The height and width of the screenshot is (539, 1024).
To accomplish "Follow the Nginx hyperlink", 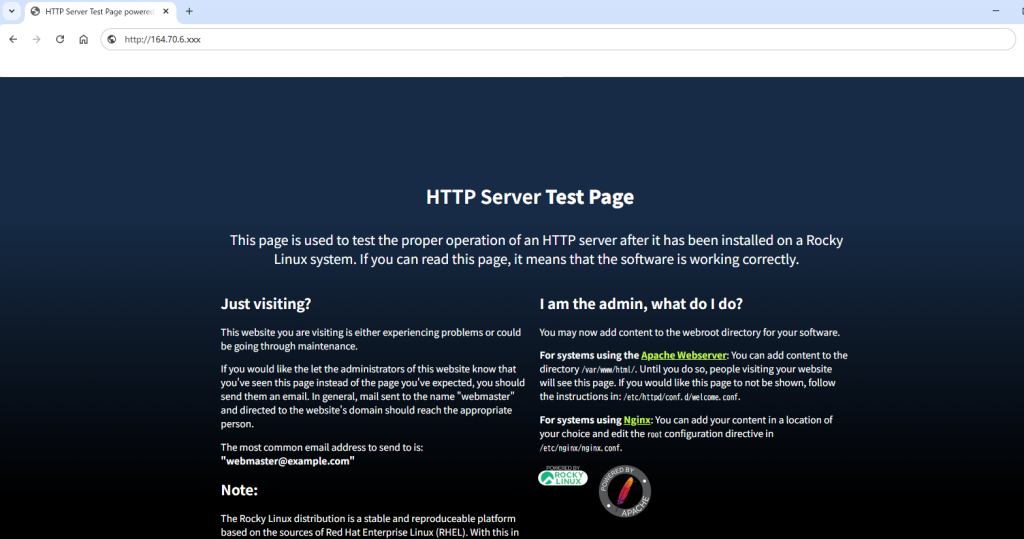I will click(x=637, y=420).
